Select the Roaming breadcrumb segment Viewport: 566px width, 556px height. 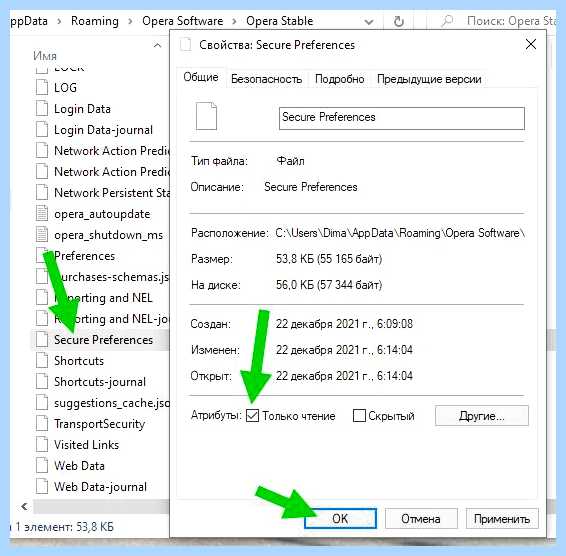point(95,21)
